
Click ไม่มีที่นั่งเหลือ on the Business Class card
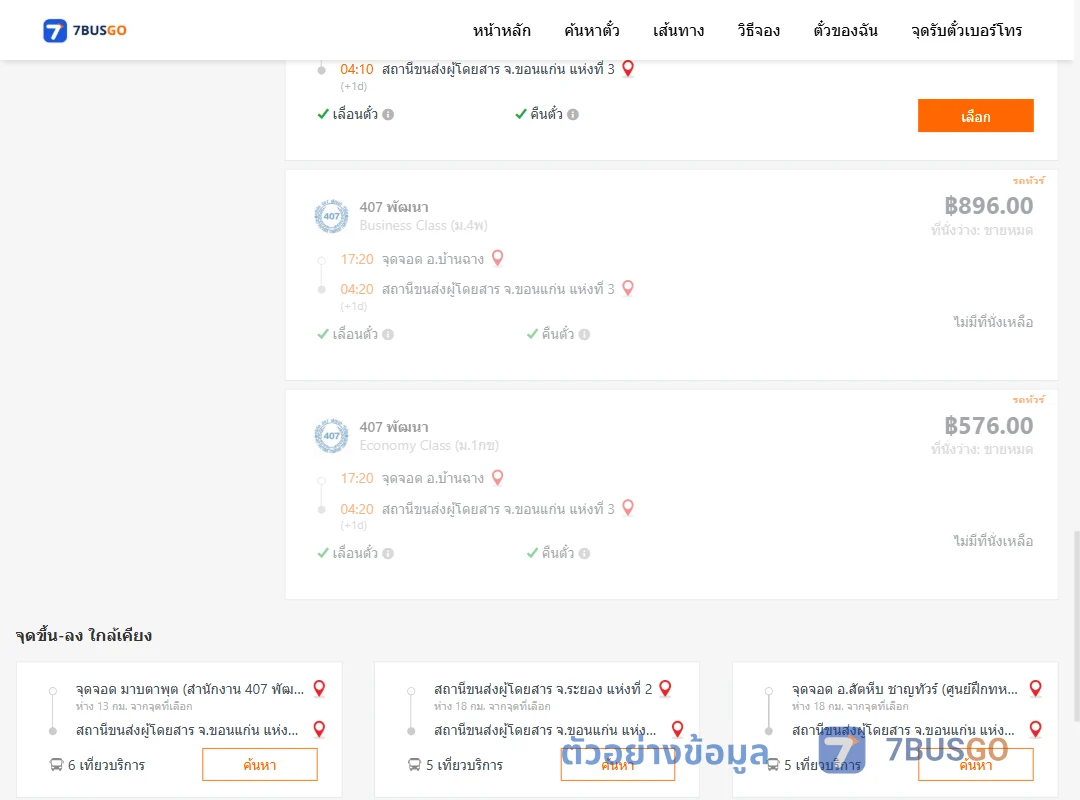(993, 322)
